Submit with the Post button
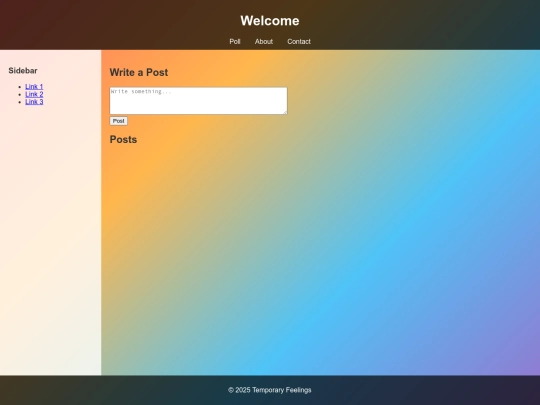 coord(118,121)
